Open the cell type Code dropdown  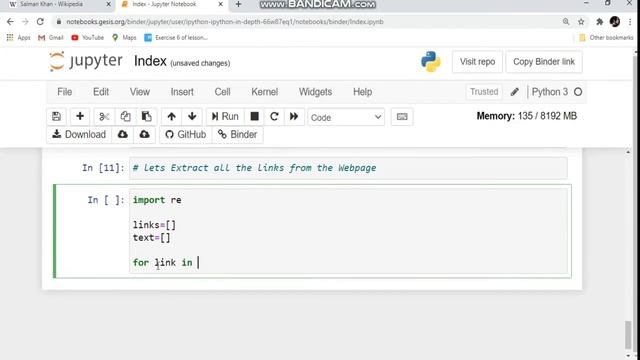[346, 118]
